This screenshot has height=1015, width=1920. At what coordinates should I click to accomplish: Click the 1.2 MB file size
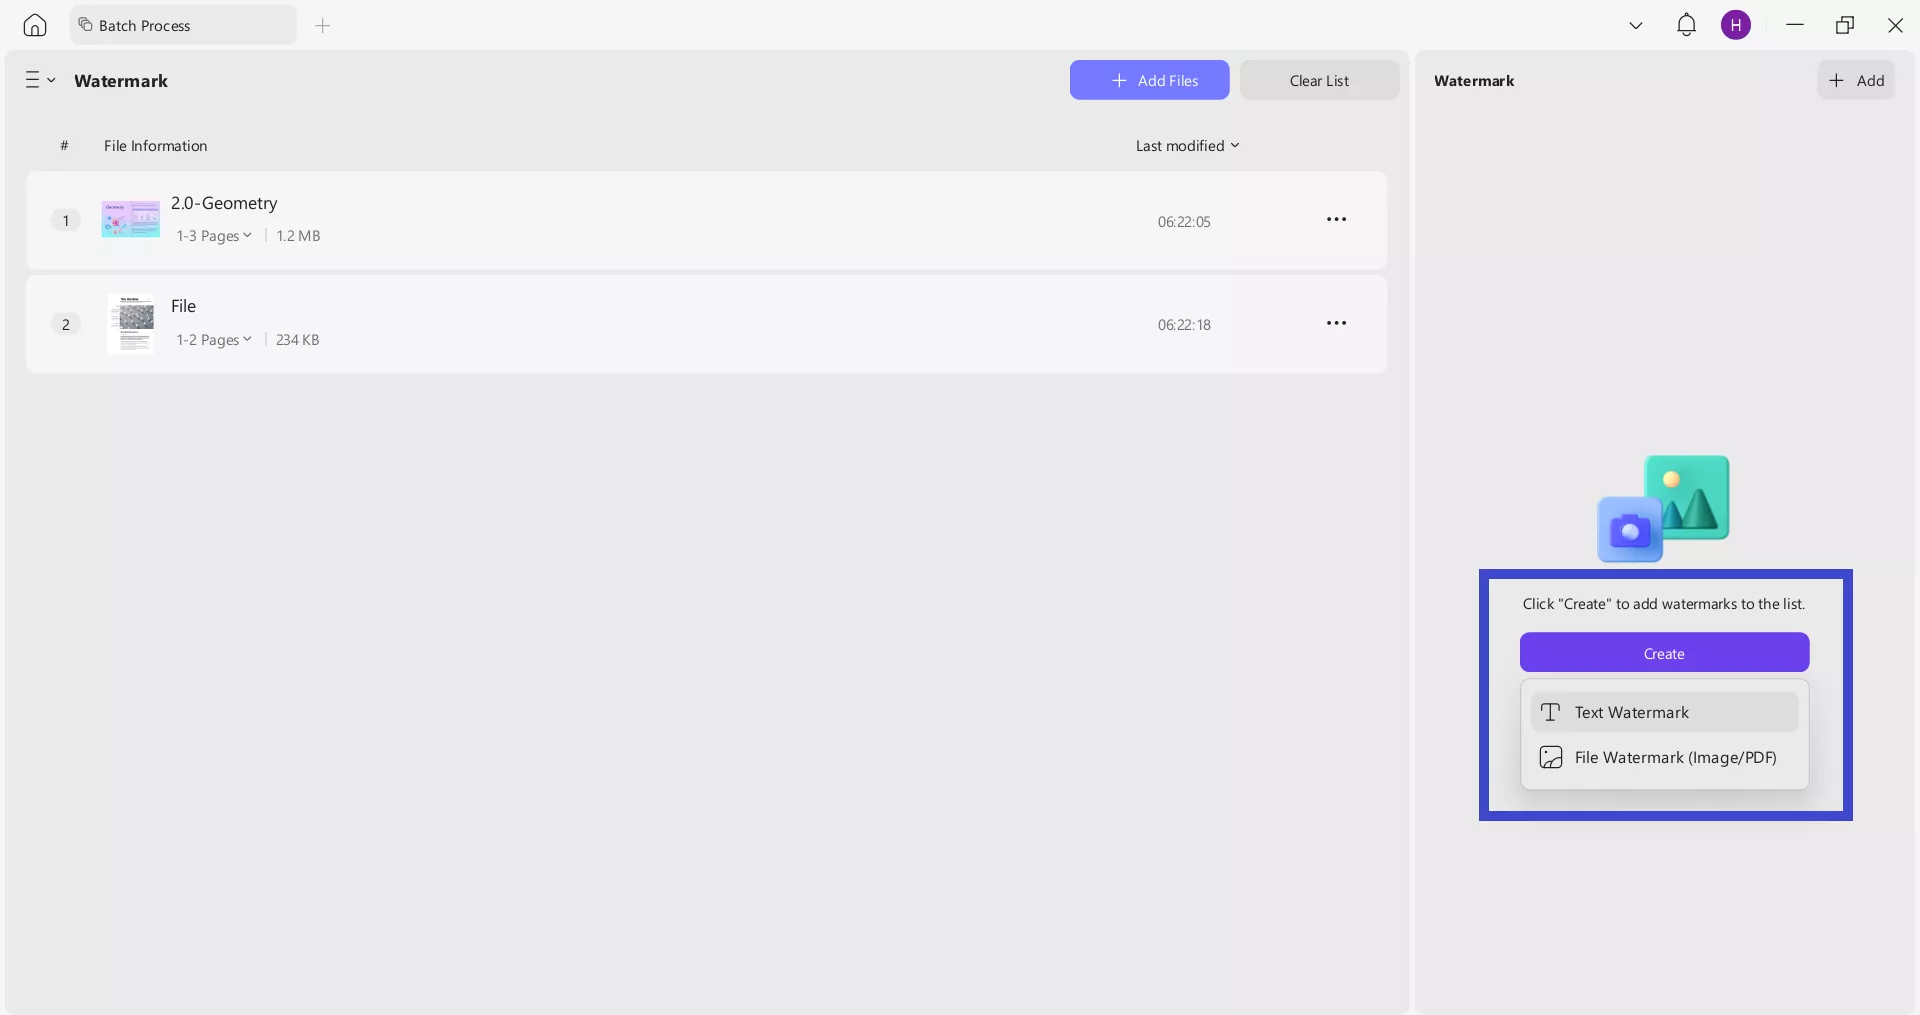[x=298, y=236]
